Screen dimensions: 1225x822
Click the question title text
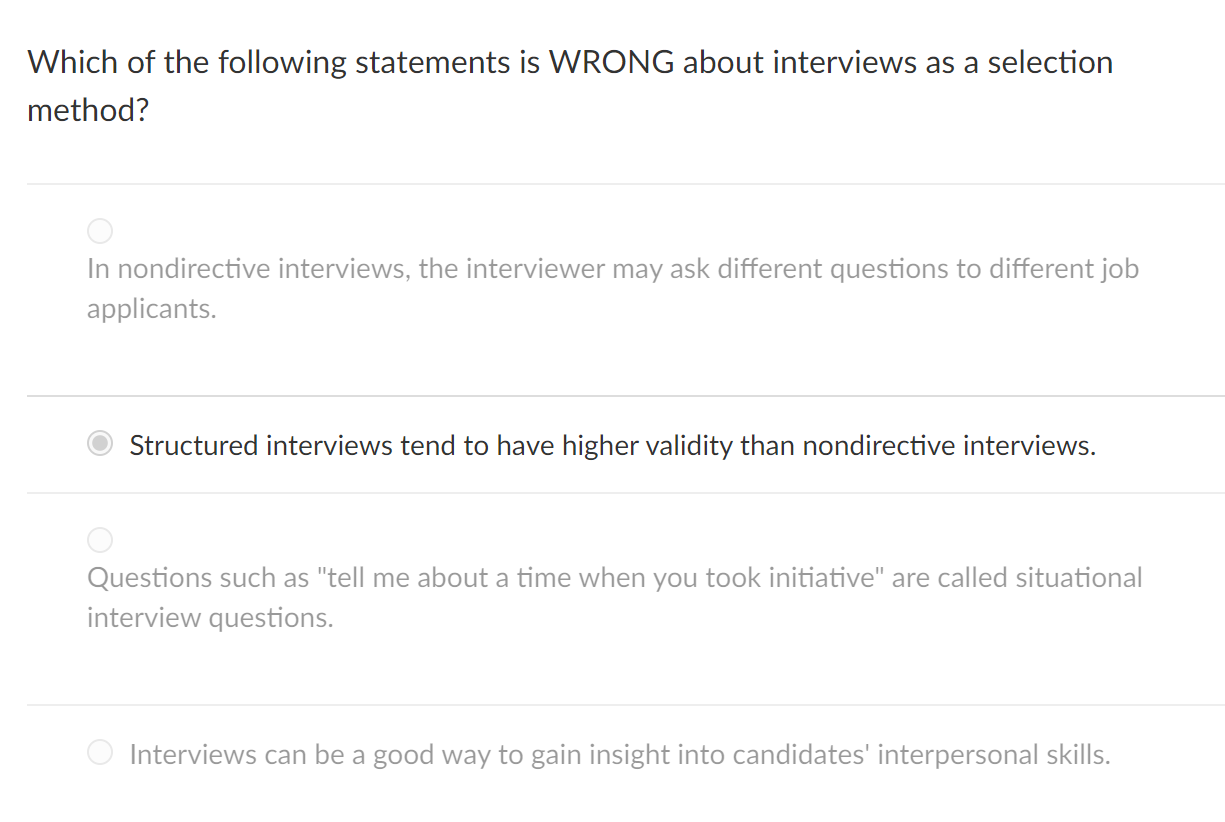[570, 62]
